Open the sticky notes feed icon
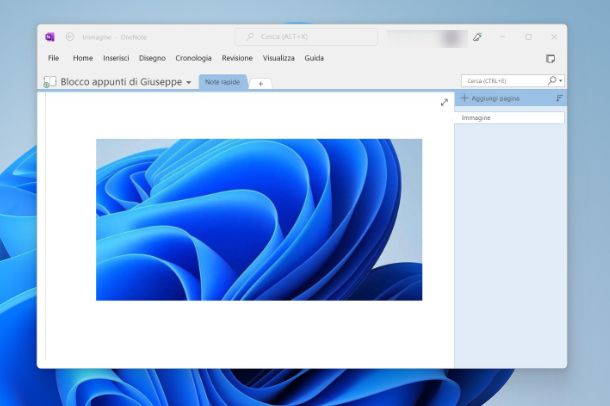 [x=550, y=59]
